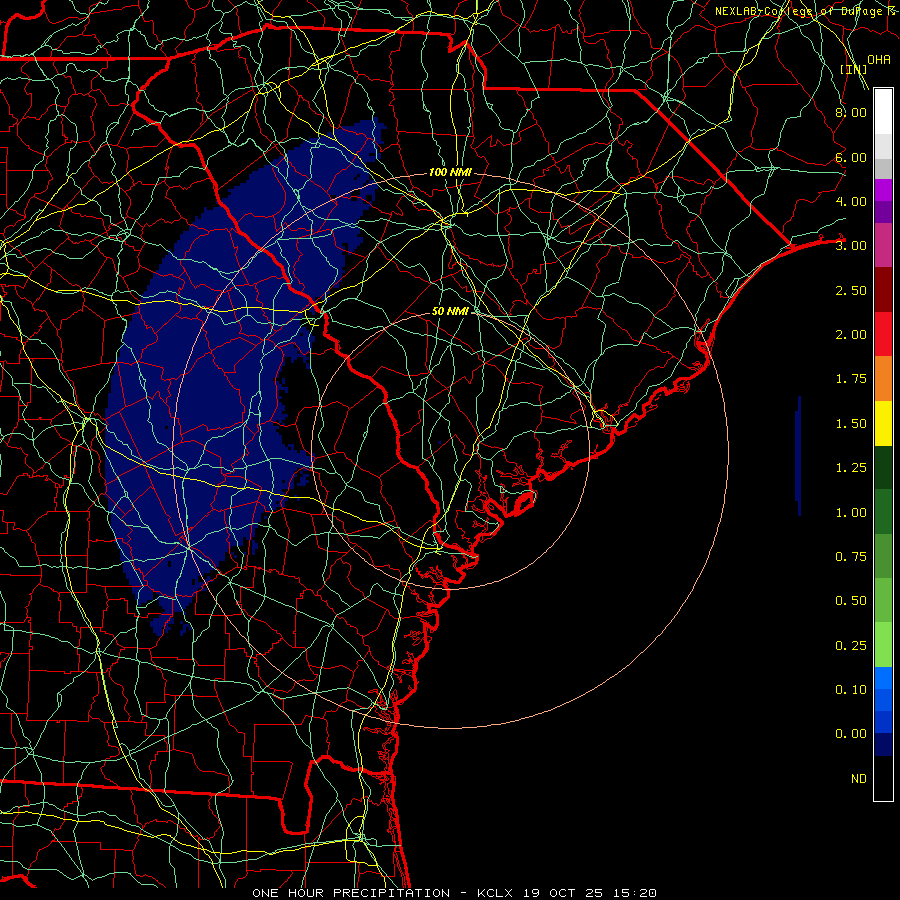Click the small blue streak offshore
Screen dimensions: 900x900
(798, 456)
